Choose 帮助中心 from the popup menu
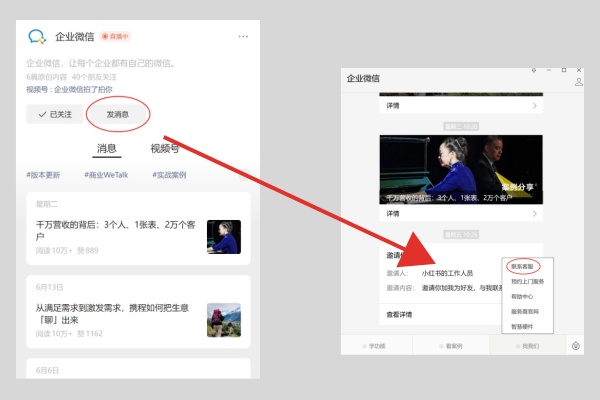Image resolution: width=600 pixels, height=400 pixels. click(x=522, y=296)
